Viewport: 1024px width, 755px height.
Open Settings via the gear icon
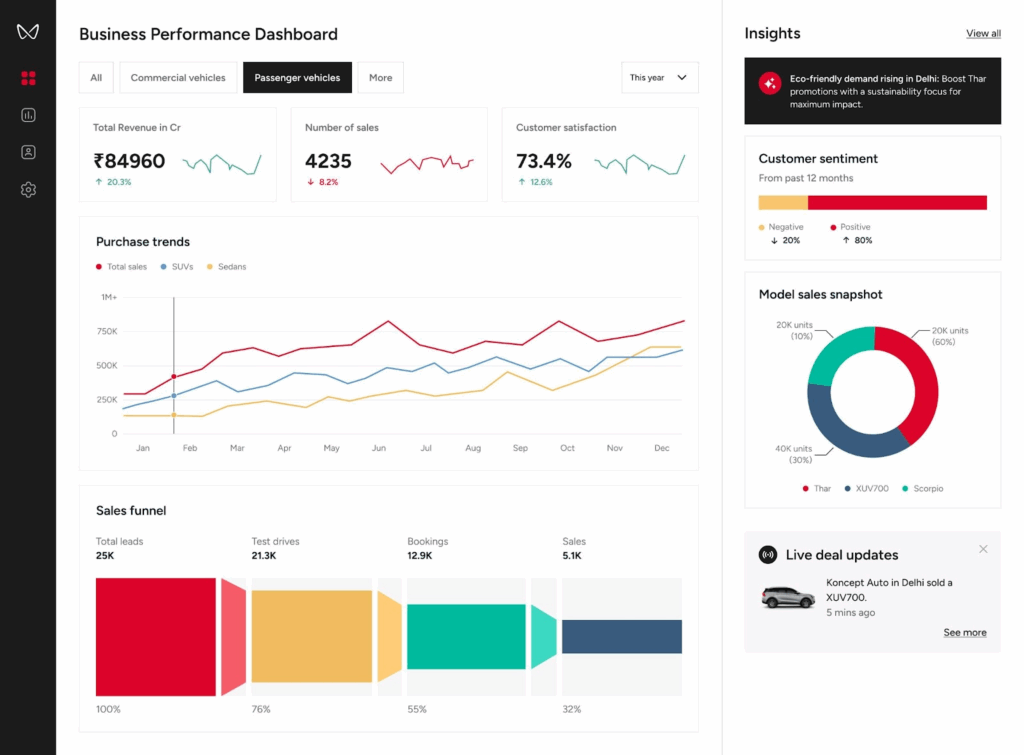click(x=28, y=189)
